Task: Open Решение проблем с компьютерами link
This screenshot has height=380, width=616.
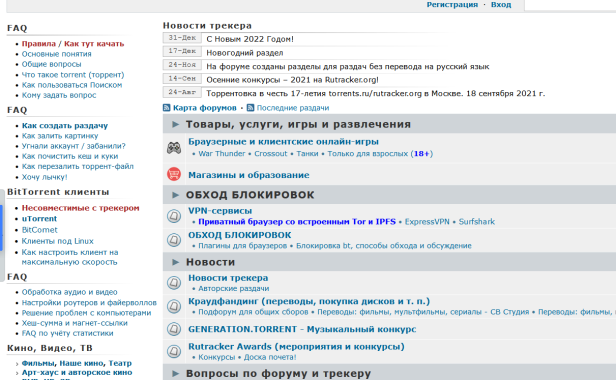Action: pyautogui.click(x=86, y=313)
